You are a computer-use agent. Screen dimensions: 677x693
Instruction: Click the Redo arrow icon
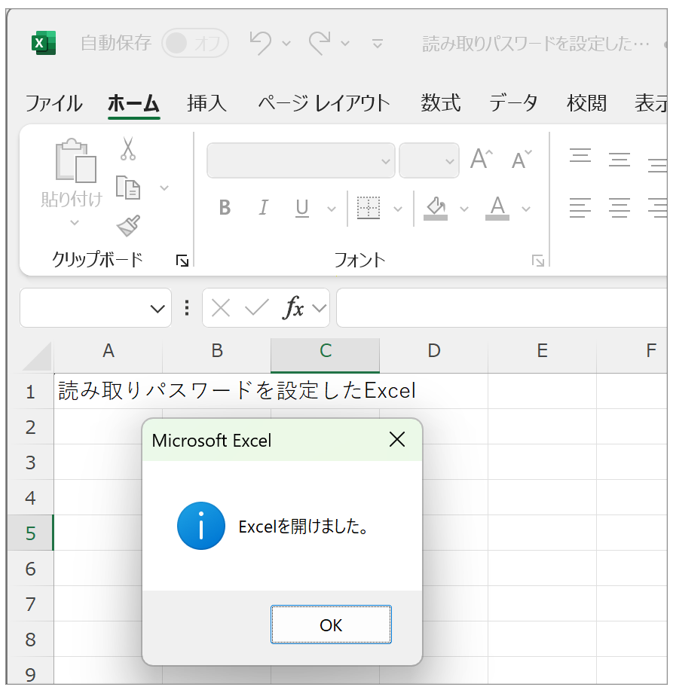[x=320, y=43]
